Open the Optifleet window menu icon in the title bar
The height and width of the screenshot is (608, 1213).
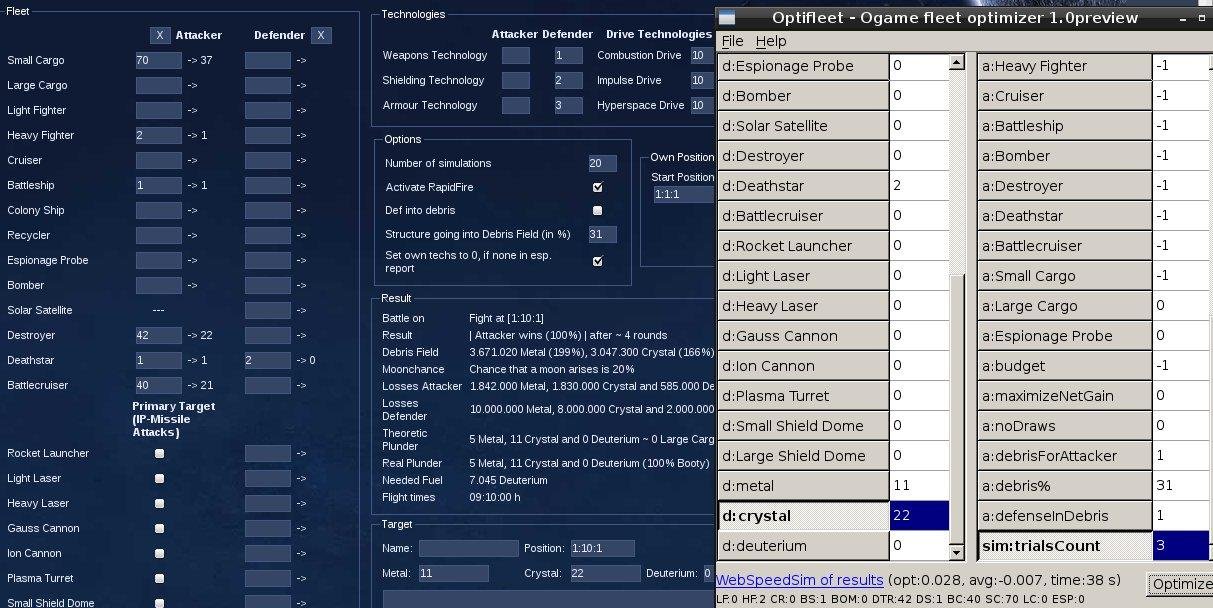click(727, 18)
